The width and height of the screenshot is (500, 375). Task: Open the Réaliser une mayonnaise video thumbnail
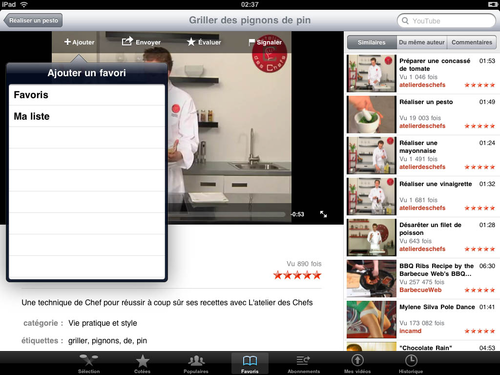click(371, 155)
